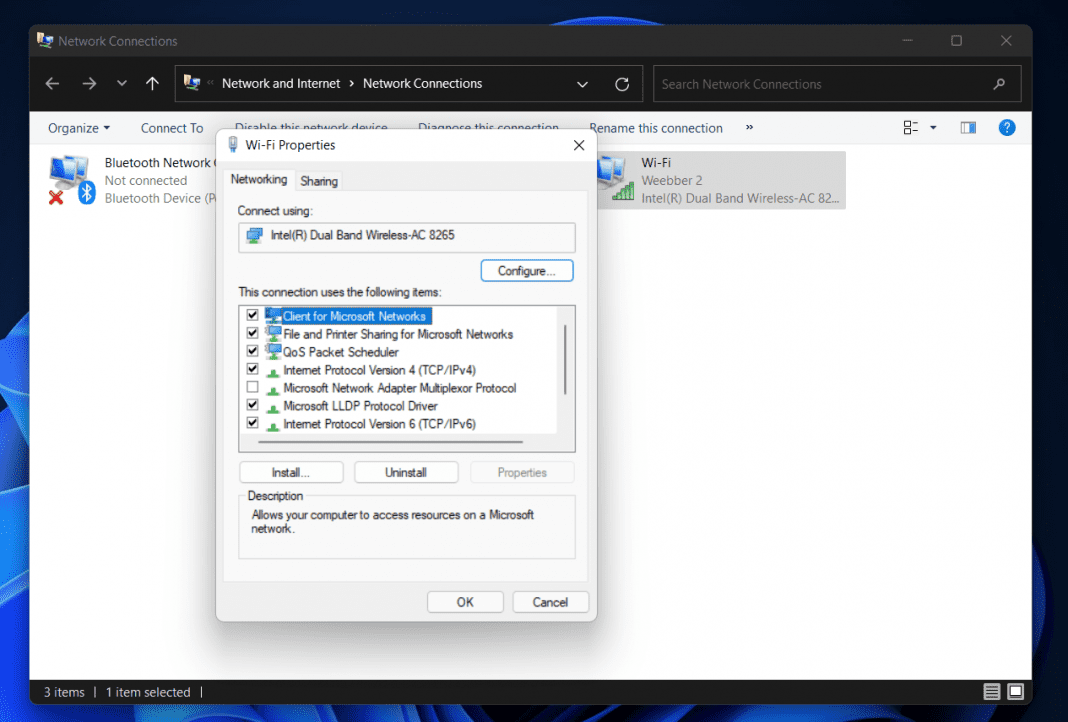Click Rename this connection command
The image size is (1068, 722).
pyautogui.click(x=655, y=129)
